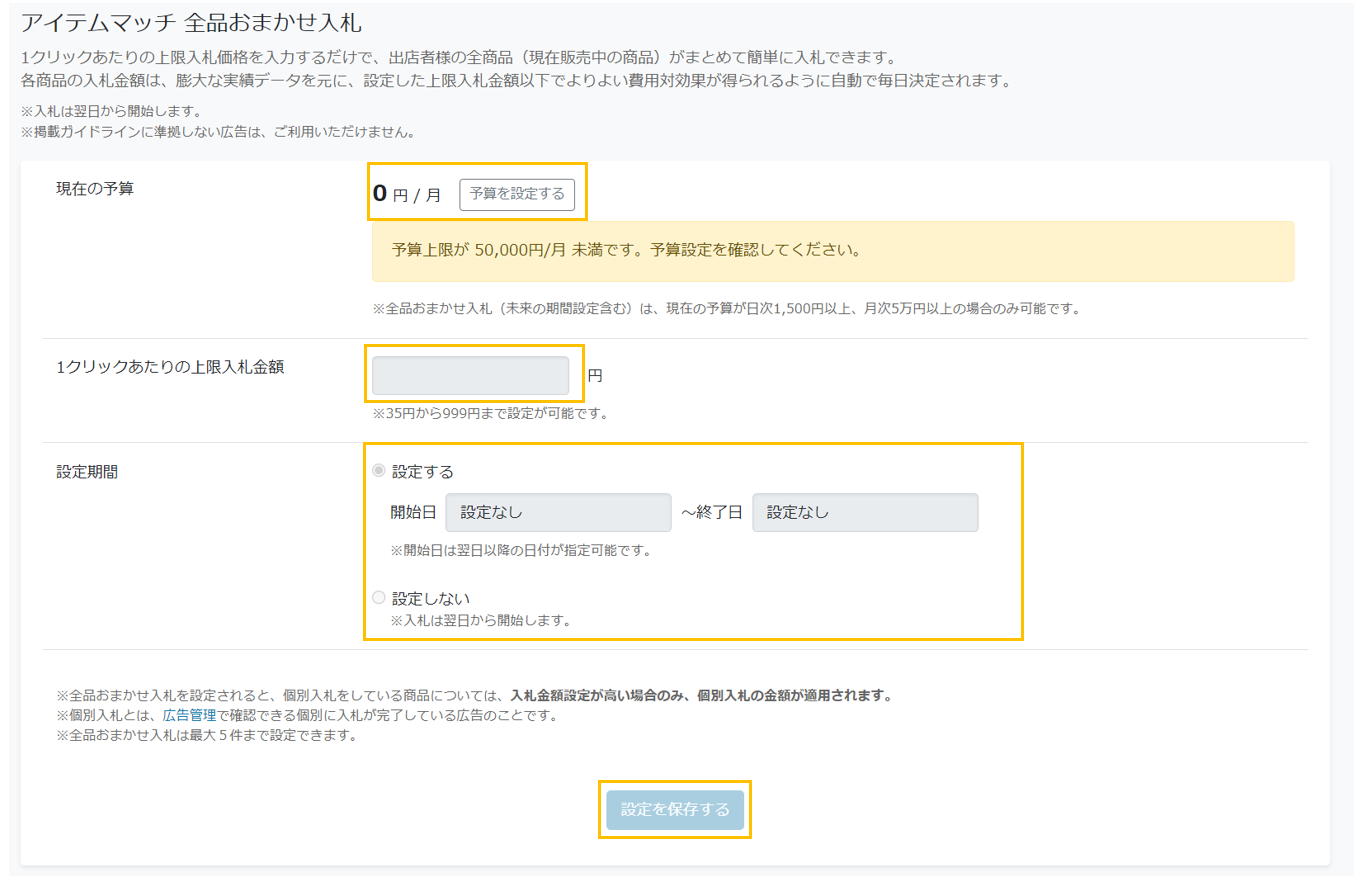This screenshot has height=876, width=1361.
Task: Open the 終了日 date field
Action: coord(865,512)
